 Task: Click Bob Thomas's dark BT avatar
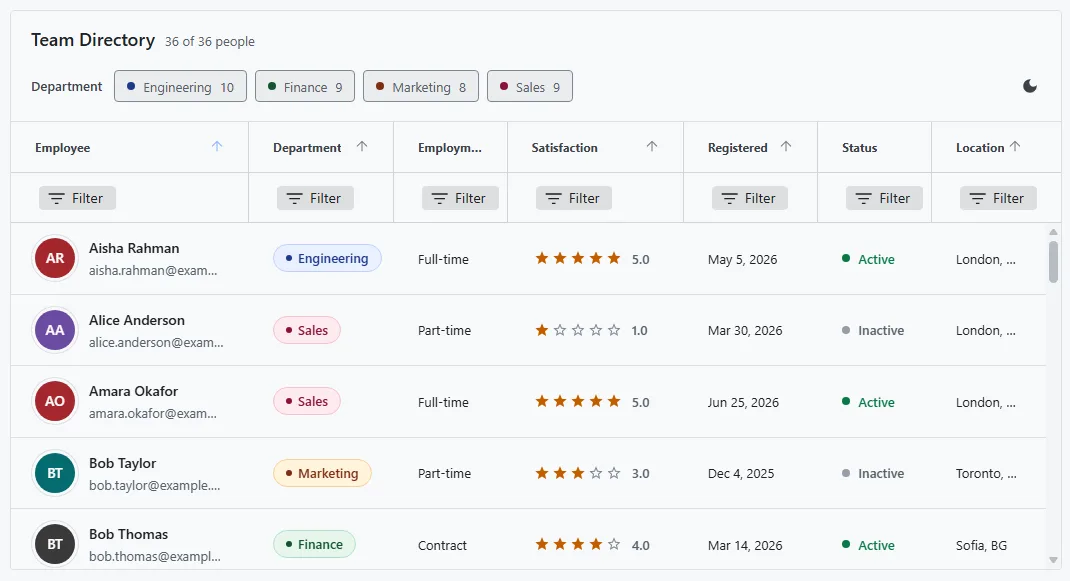click(x=55, y=544)
